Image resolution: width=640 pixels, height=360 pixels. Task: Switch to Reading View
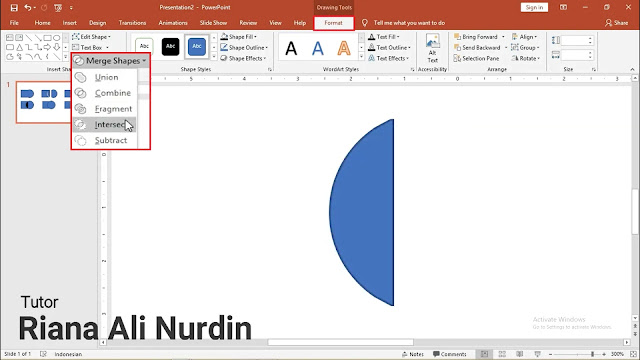[520, 354]
